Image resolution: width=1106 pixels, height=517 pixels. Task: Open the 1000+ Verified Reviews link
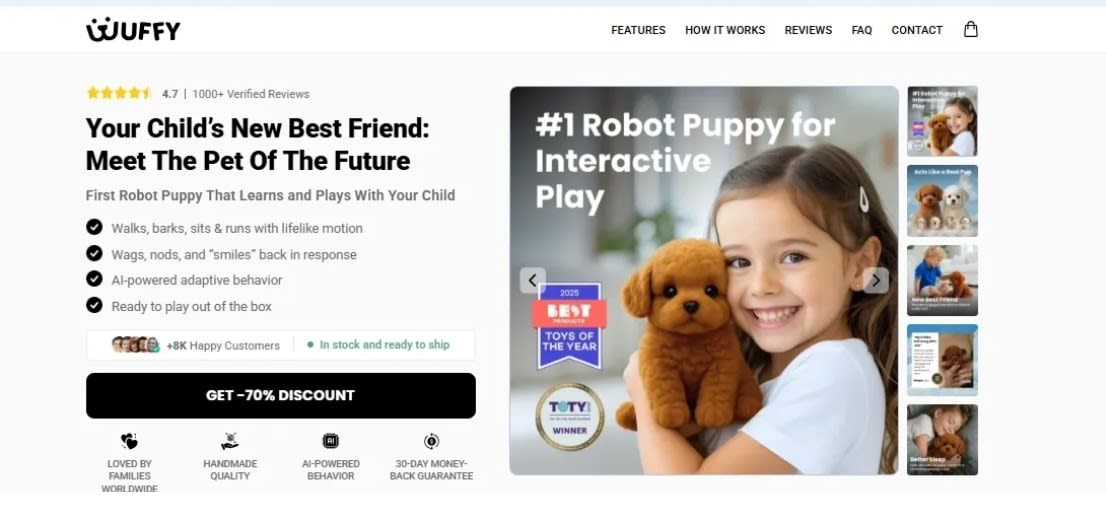[251, 94]
